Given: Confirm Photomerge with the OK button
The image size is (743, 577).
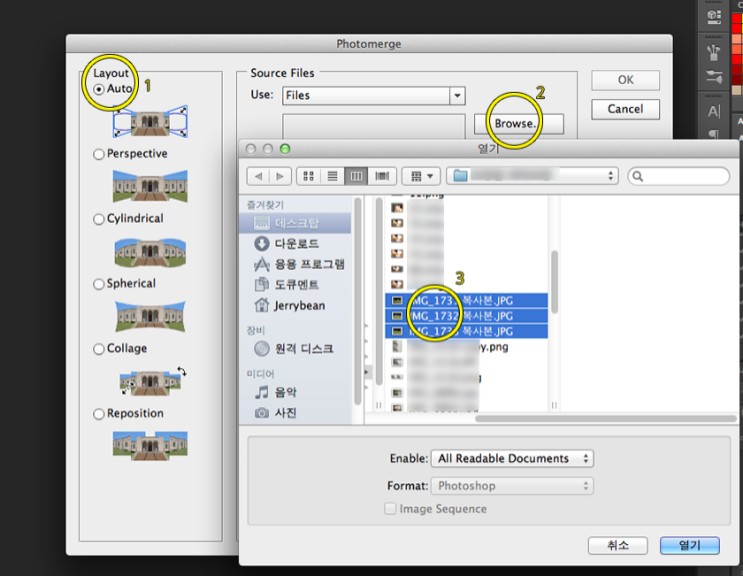Looking at the screenshot, I should click(625, 80).
